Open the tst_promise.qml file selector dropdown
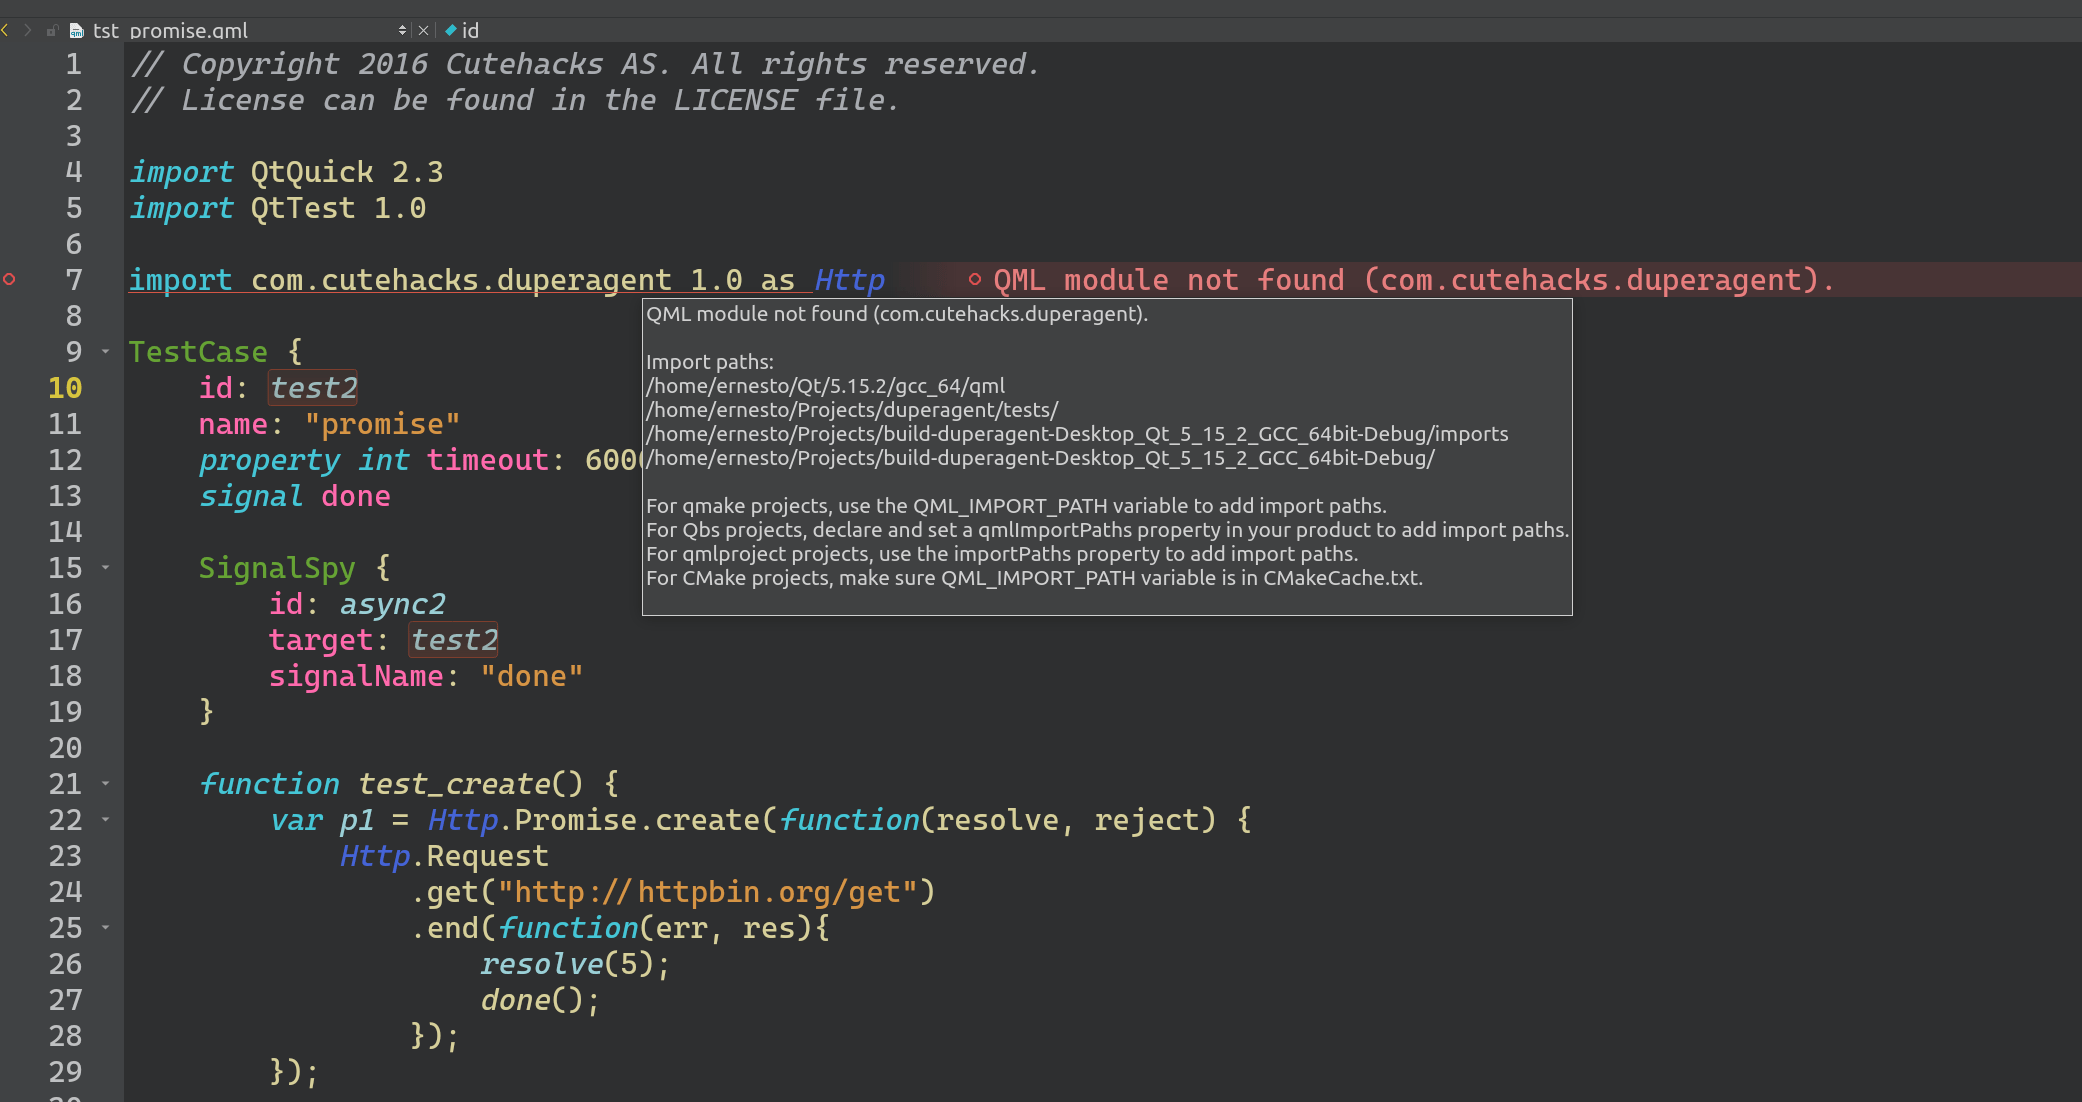Image resolution: width=2082 pixels, height=1102 pixels. tap(402, 31)
